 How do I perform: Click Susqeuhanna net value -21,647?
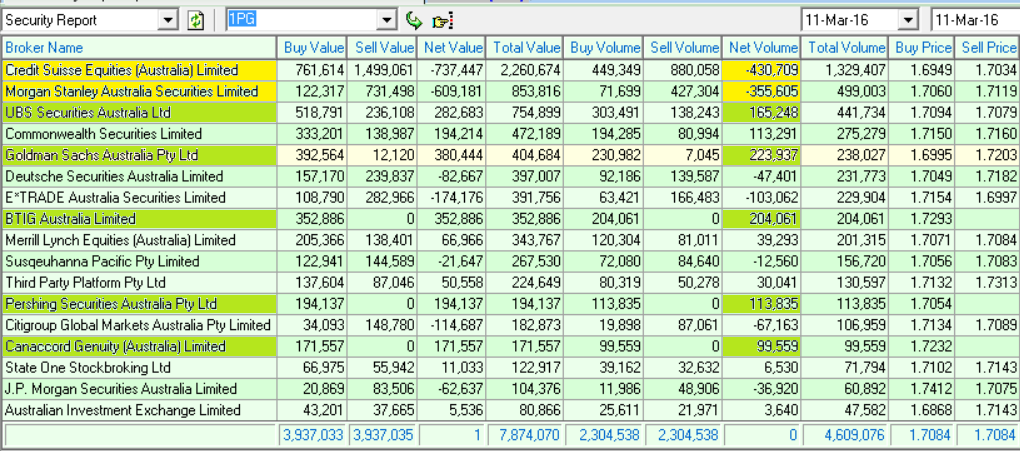click(x=453, y=262)
